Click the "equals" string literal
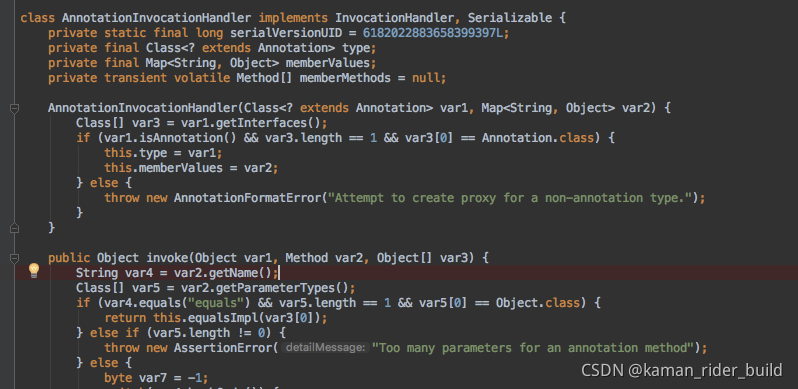 pos(216,303)
